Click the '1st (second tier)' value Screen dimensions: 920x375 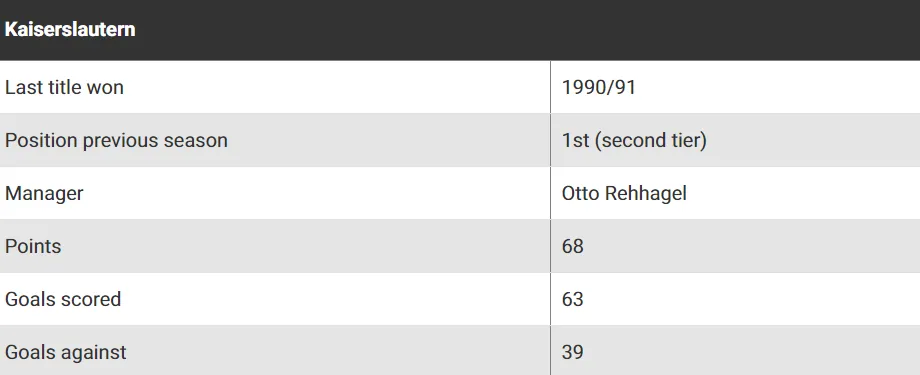[634, 141]
